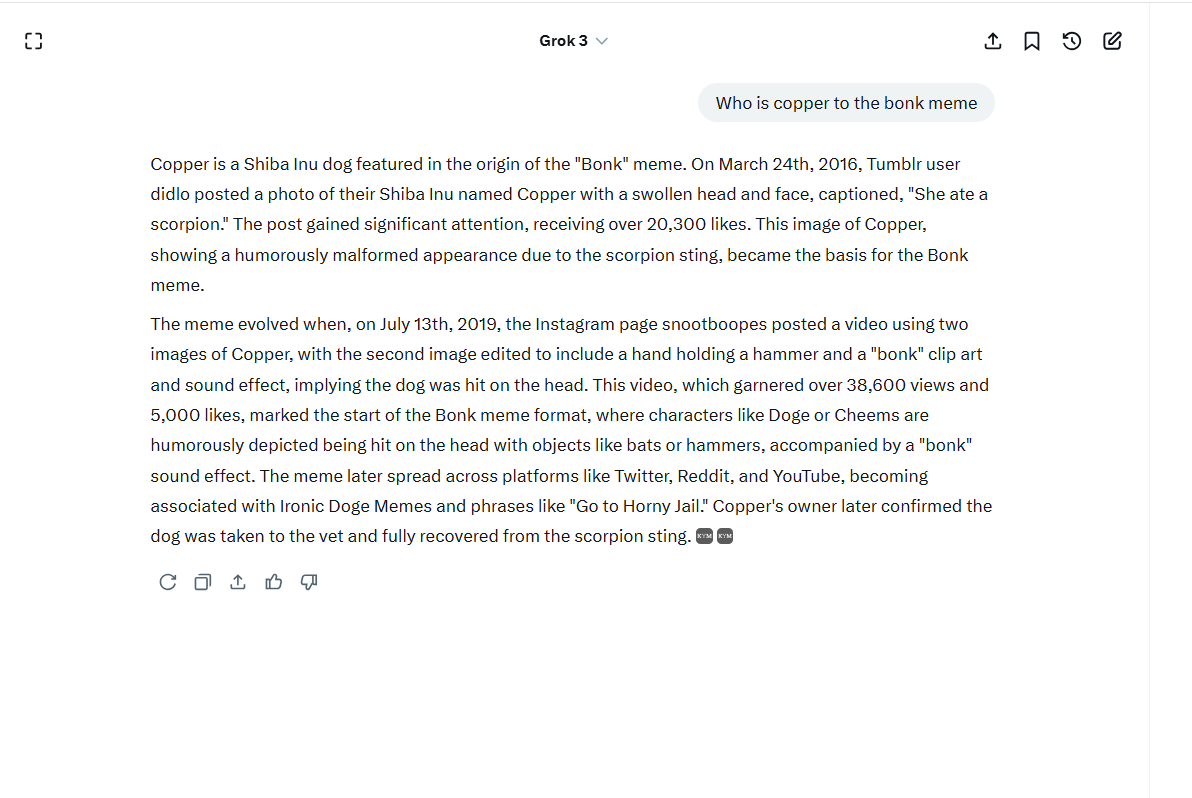Image resolution: width=1192 pixels, height=798 pixels.
Task: Expand the chevron beside Grok 3
Action: click(x=602, y=41)
